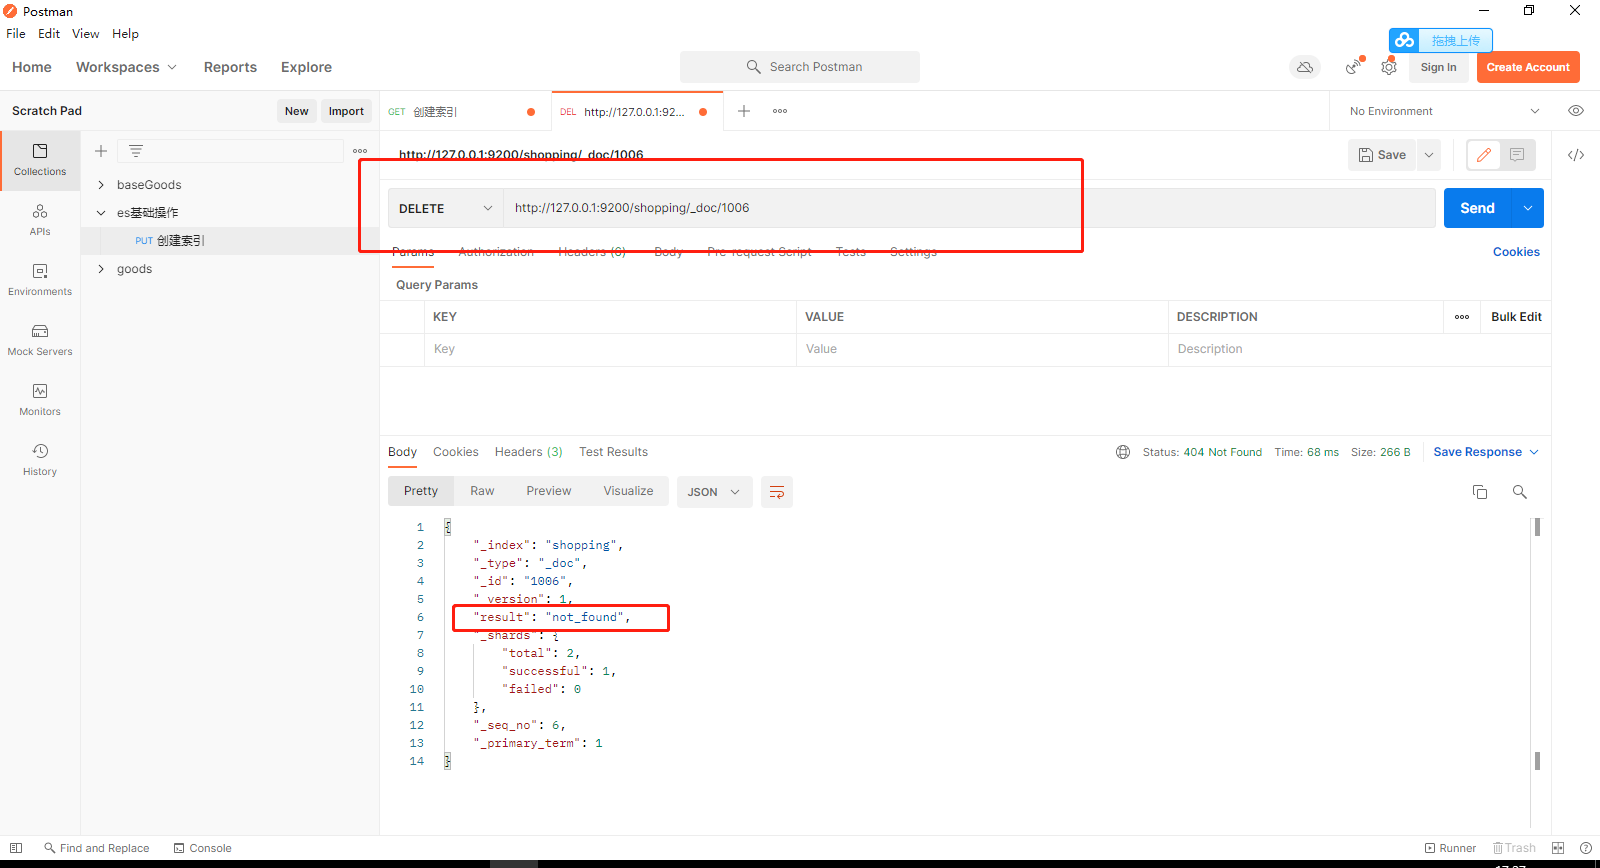Open the tab options ellipsis menu
Viewport: 1600px width, 868px height.
(780, 111)
